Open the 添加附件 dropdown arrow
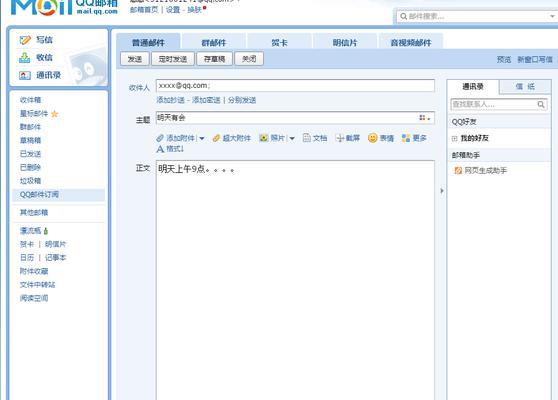Image resolution: width=558 pixels, height=400 pixels. [202, 138]
